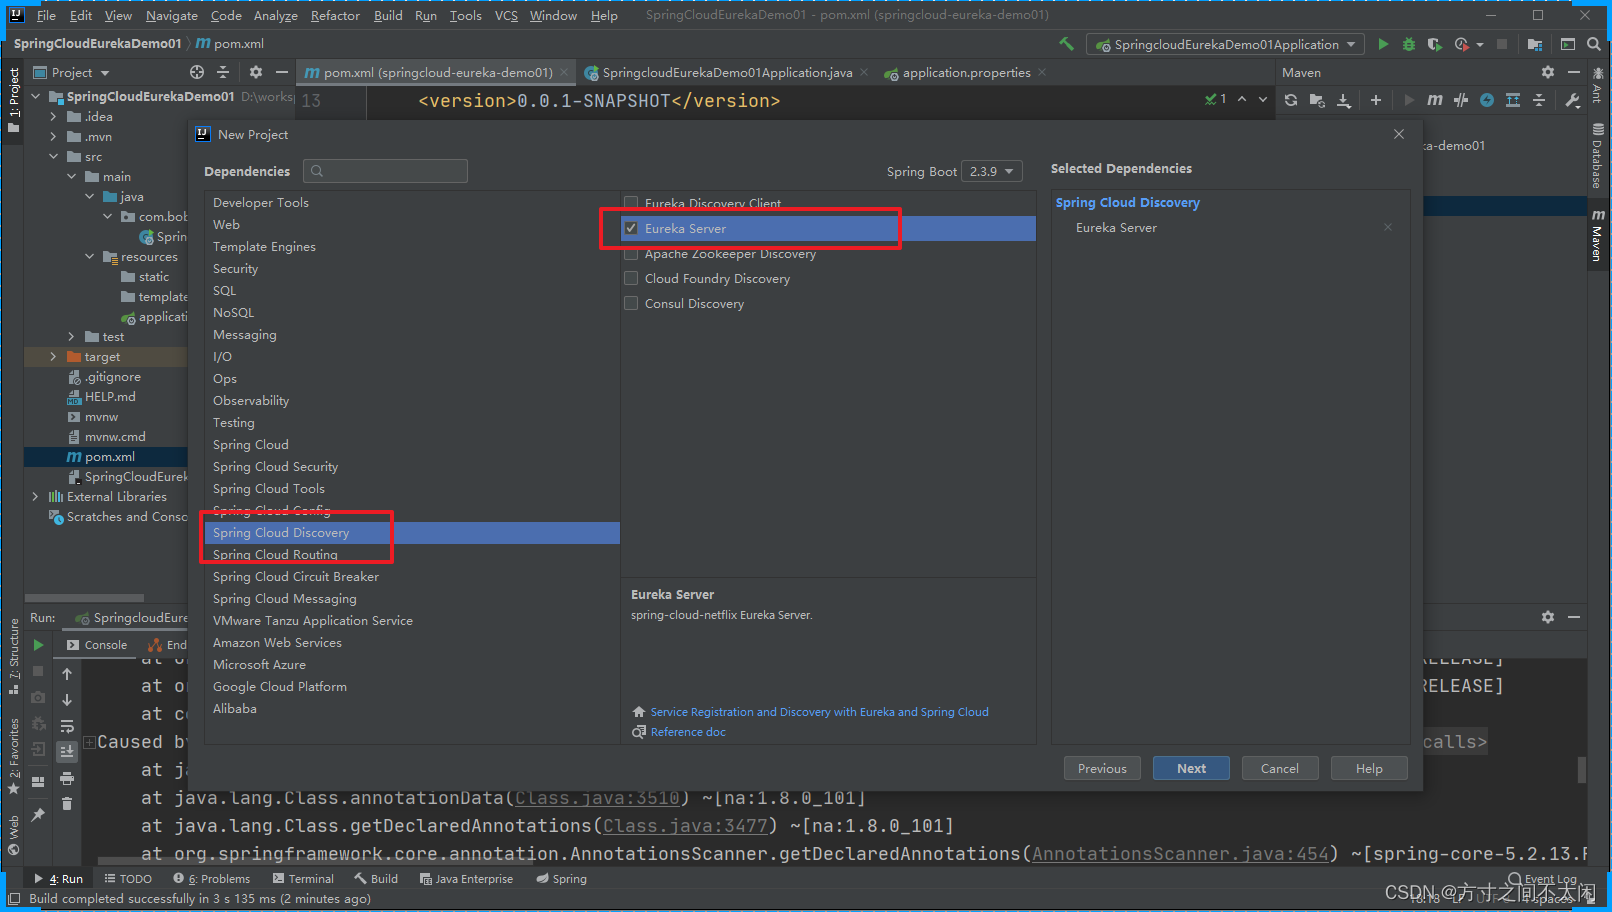This screenshot has height=912, width=1612.
Task: Remove Eureka Server from selected dependencies
Action: pyautogui.click(x=1388, y=228)
